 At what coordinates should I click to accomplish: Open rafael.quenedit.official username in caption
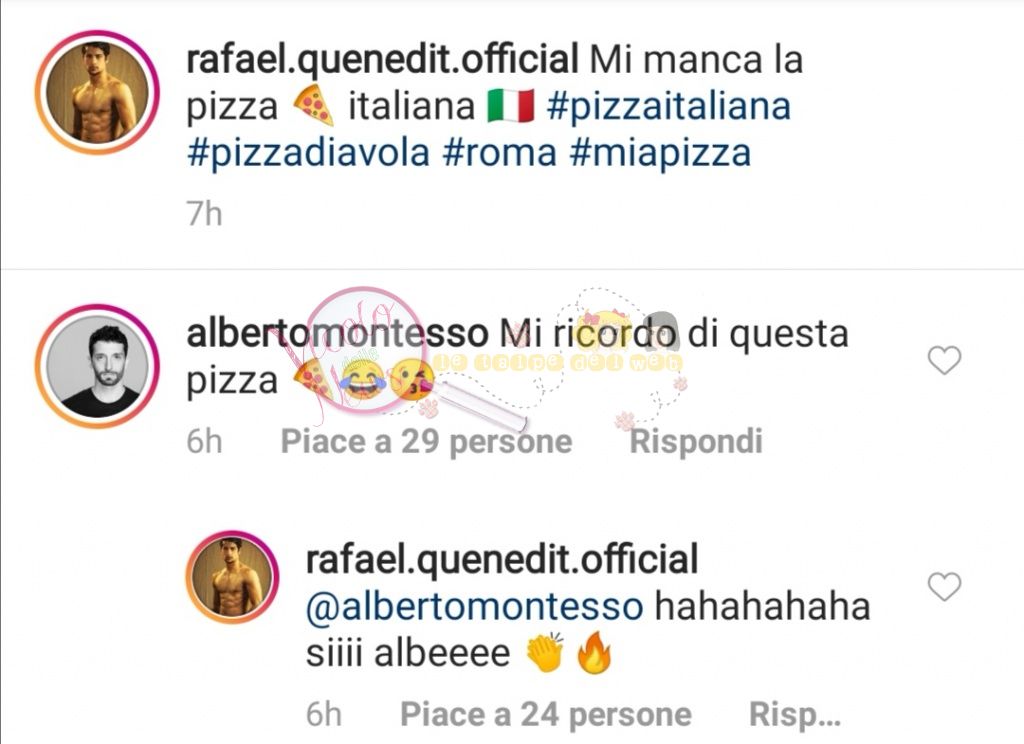click(383, 59)
